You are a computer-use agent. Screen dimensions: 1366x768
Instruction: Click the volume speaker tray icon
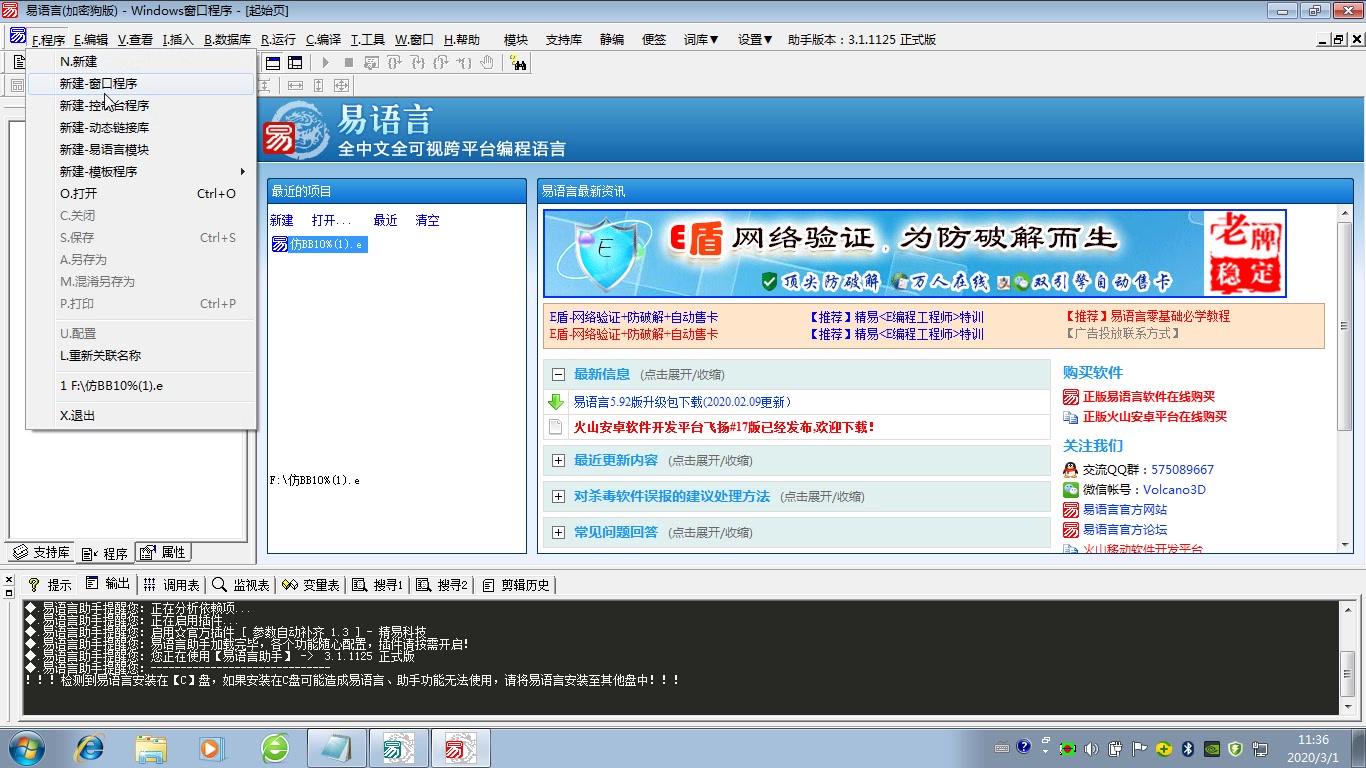pyautogui.click(x=1090, y=748)
